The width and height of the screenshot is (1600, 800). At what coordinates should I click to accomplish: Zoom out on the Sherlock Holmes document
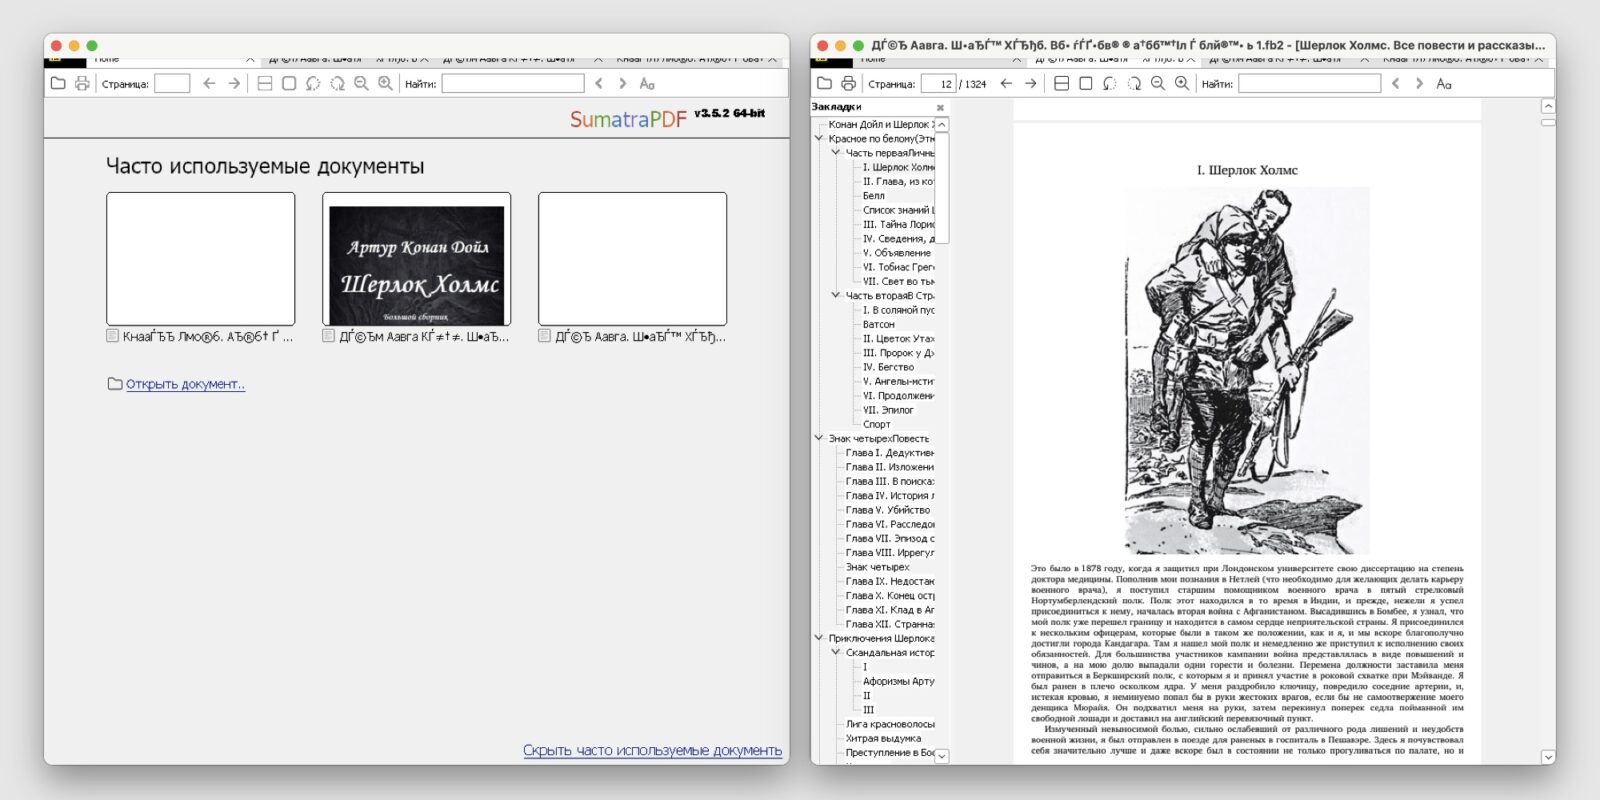[1158, 84]
